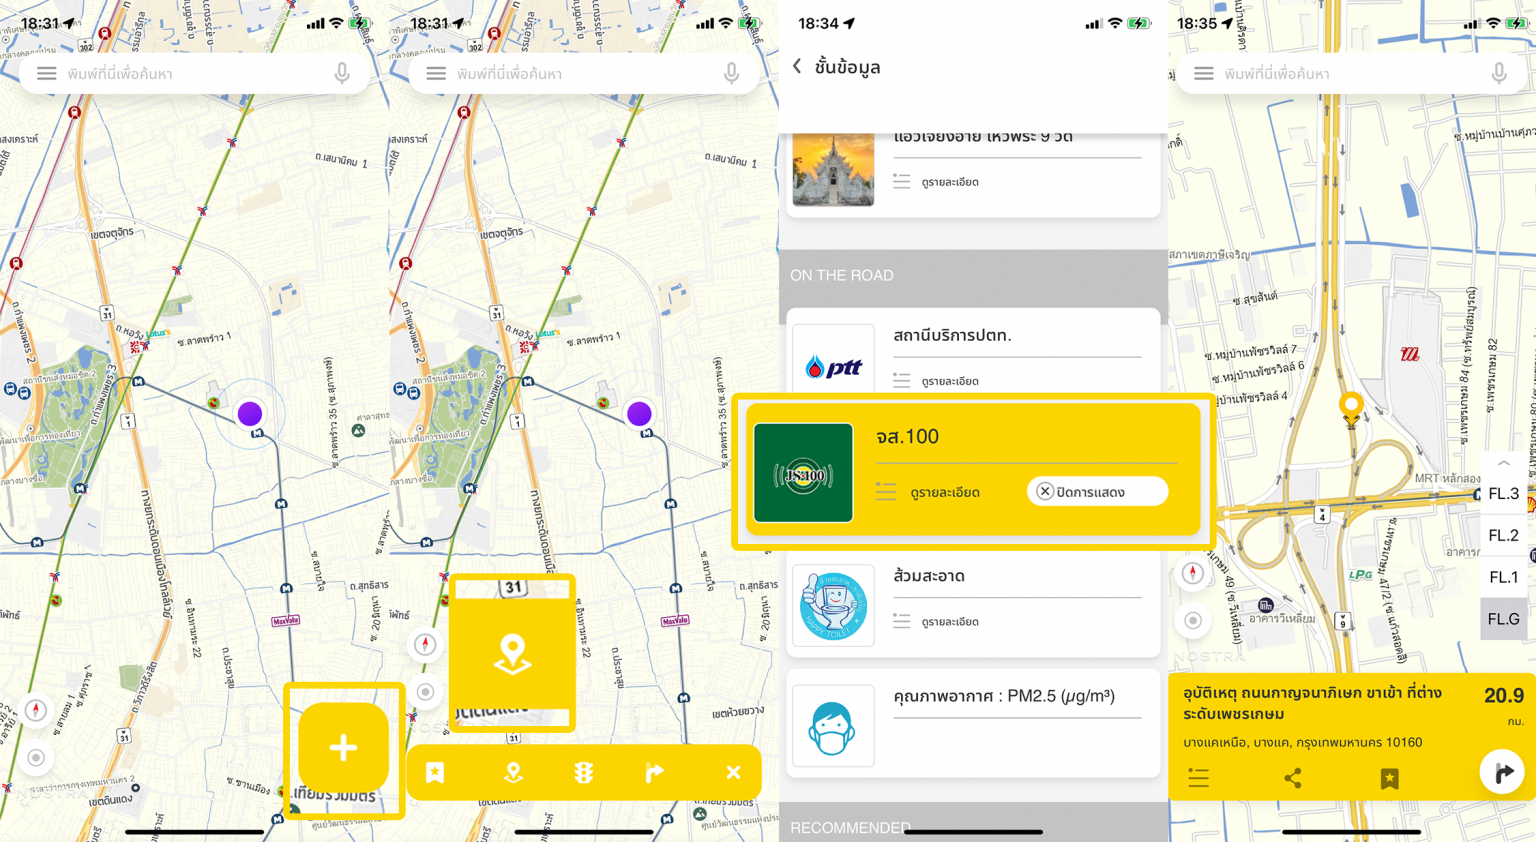Viewport: 1536px width, 842px height.
Task: Hide the จส.100 layer via ปิดการแสดง
Action: click(x=1097, y=491)
